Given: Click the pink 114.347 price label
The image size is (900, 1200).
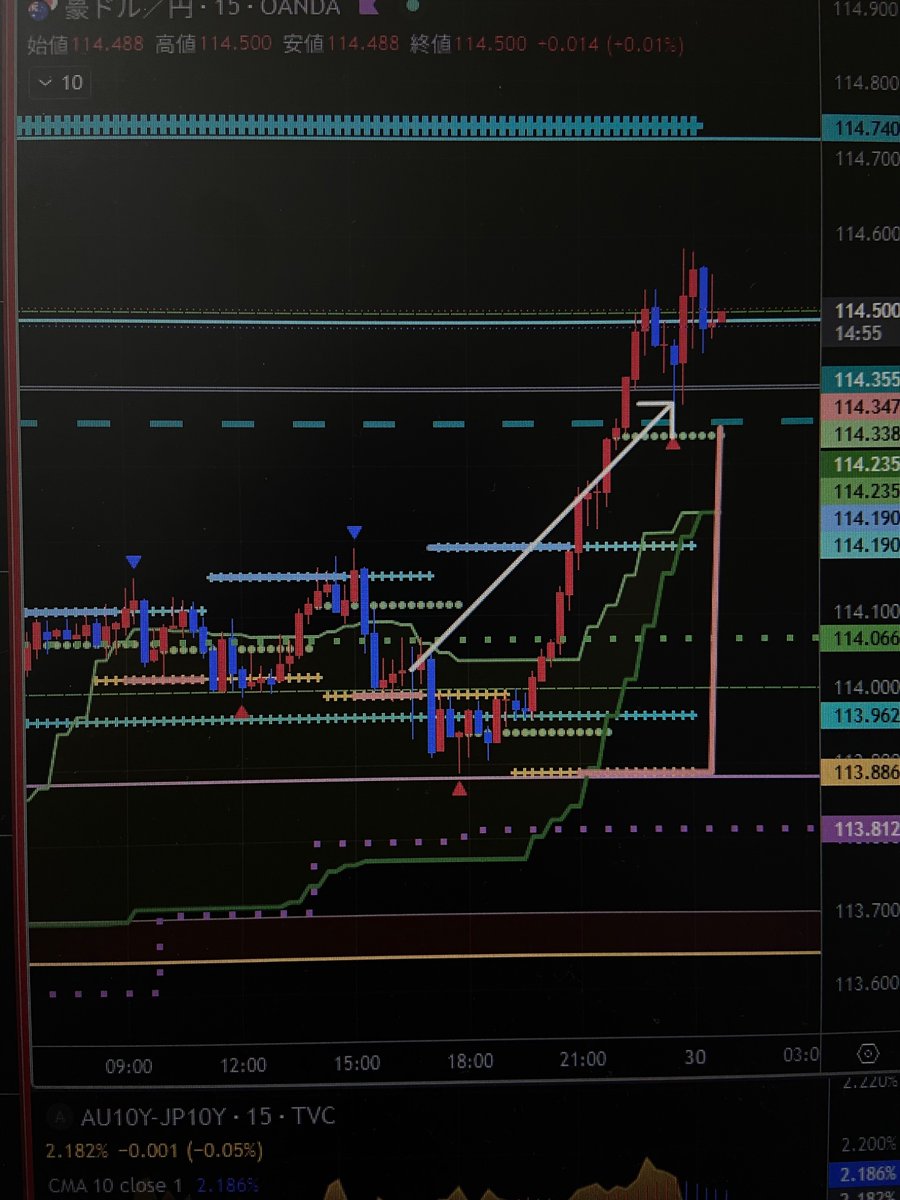Looking at the screenshot, I should click(x=862, y=407).
